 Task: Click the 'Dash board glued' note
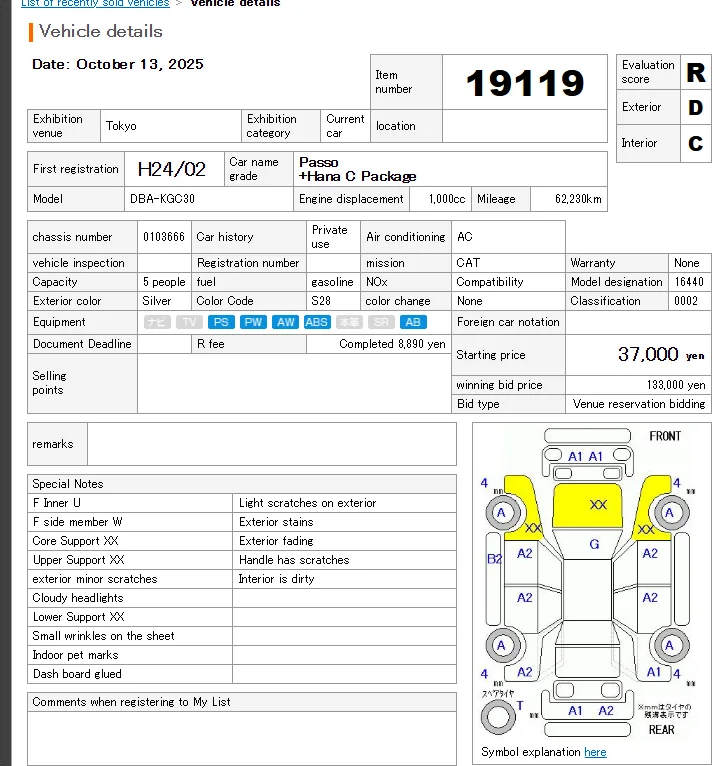point(77,674)
